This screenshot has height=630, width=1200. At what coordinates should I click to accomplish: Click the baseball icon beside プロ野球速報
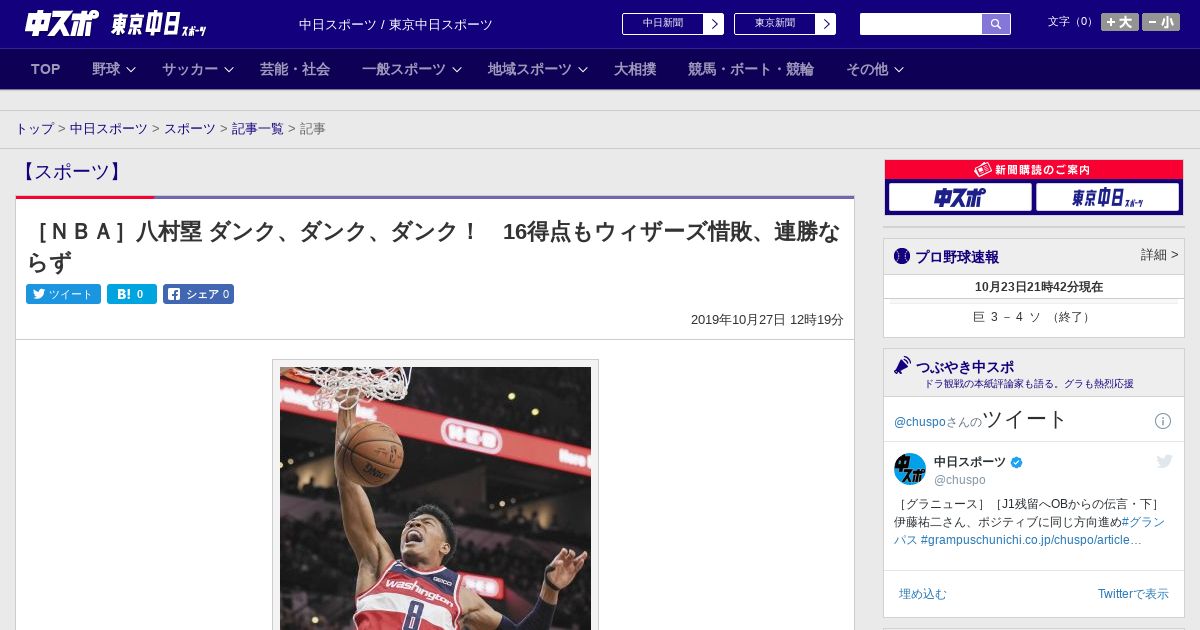pyautogui.click(x=902, y=256)
